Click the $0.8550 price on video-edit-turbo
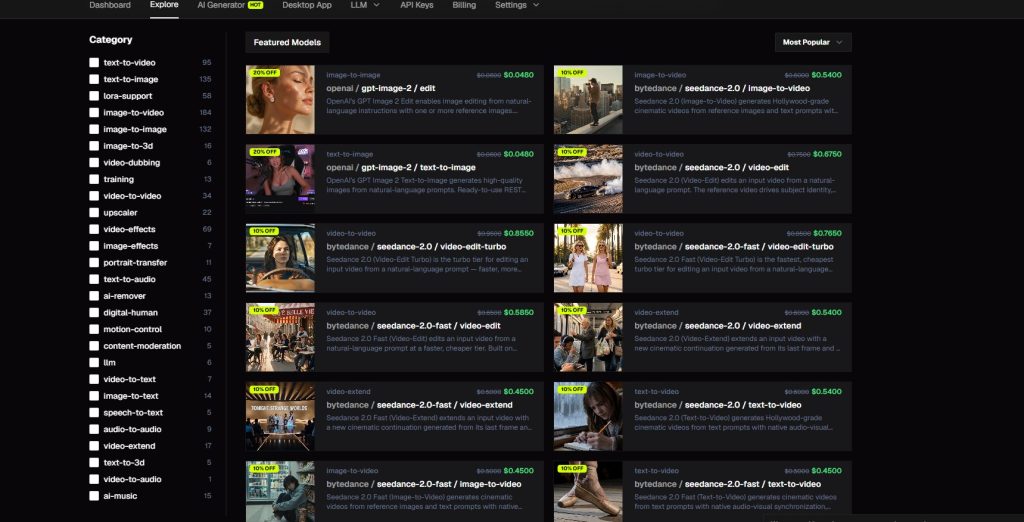This screenshot has height=522, width=1024. click(519, 233)
